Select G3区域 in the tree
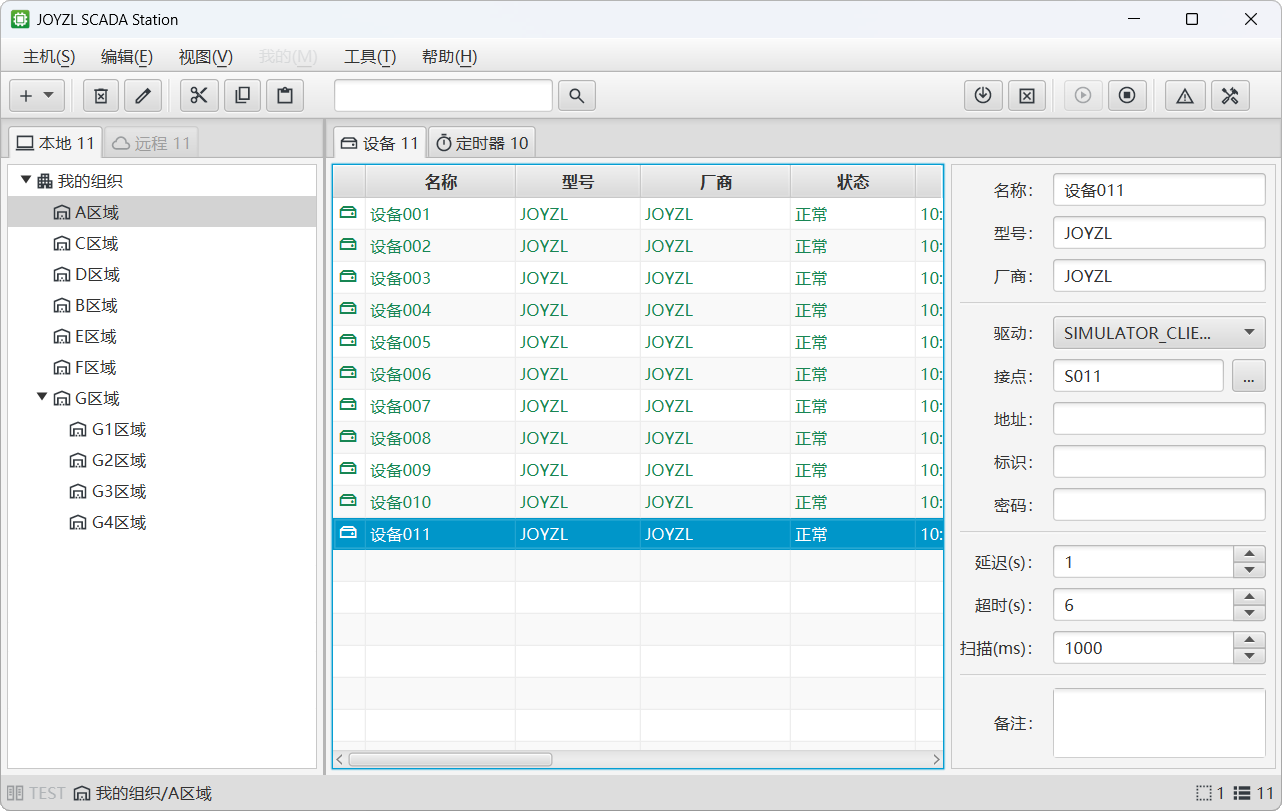Viewport: 1282px width, 811px height. pos(162,491)
